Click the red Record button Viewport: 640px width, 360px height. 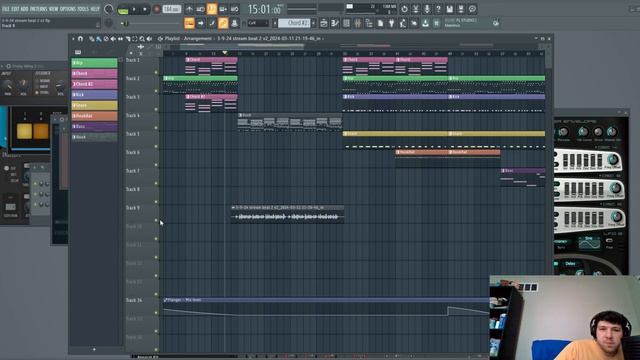pyautogui.click(x=156, y=9)
